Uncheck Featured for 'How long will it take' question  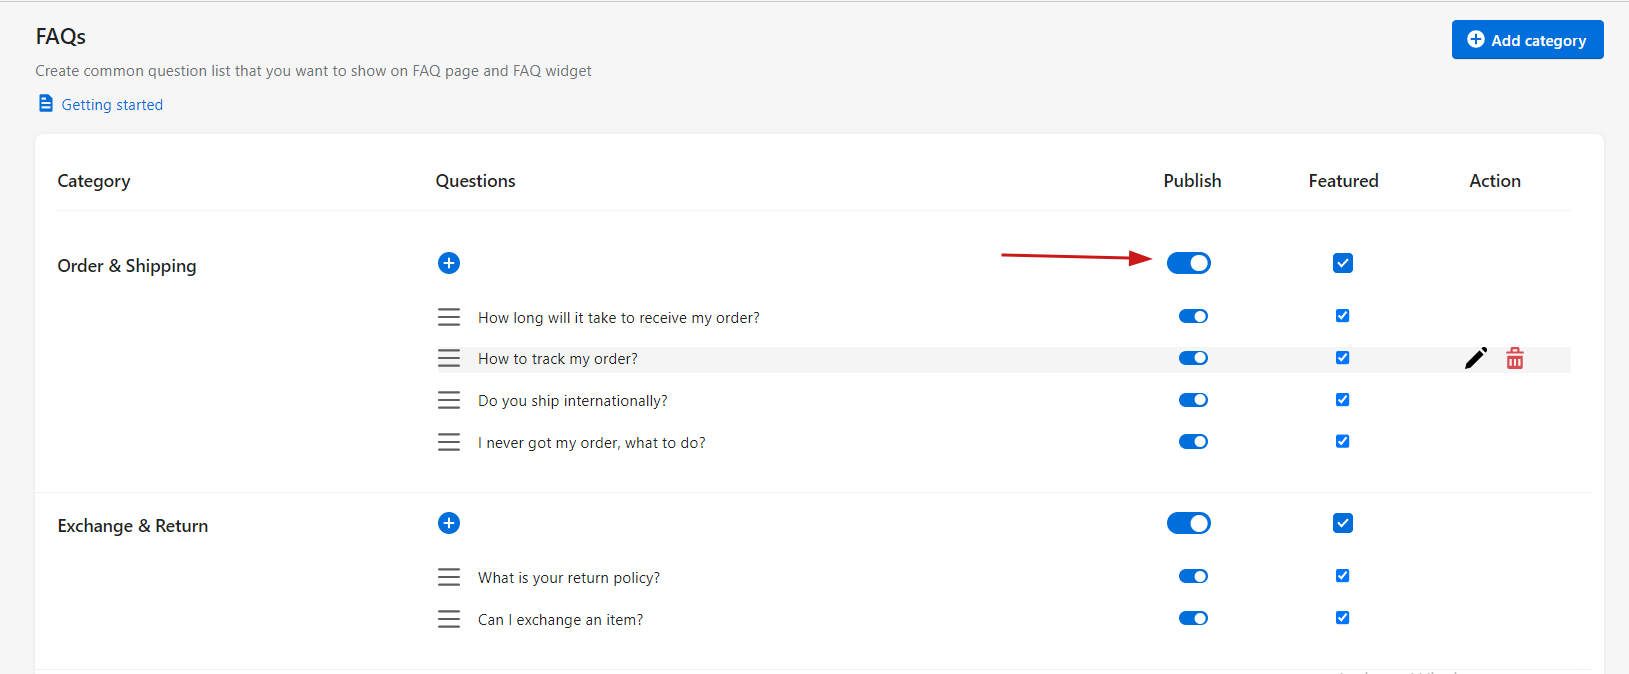[x=1343, y=316]
